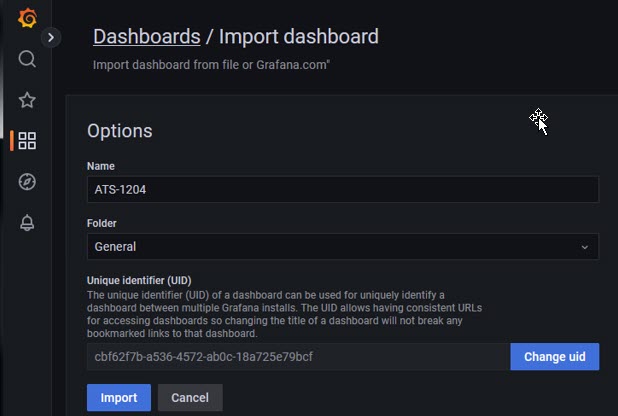Open the Folder dropdown showing General

click(343, 247)
